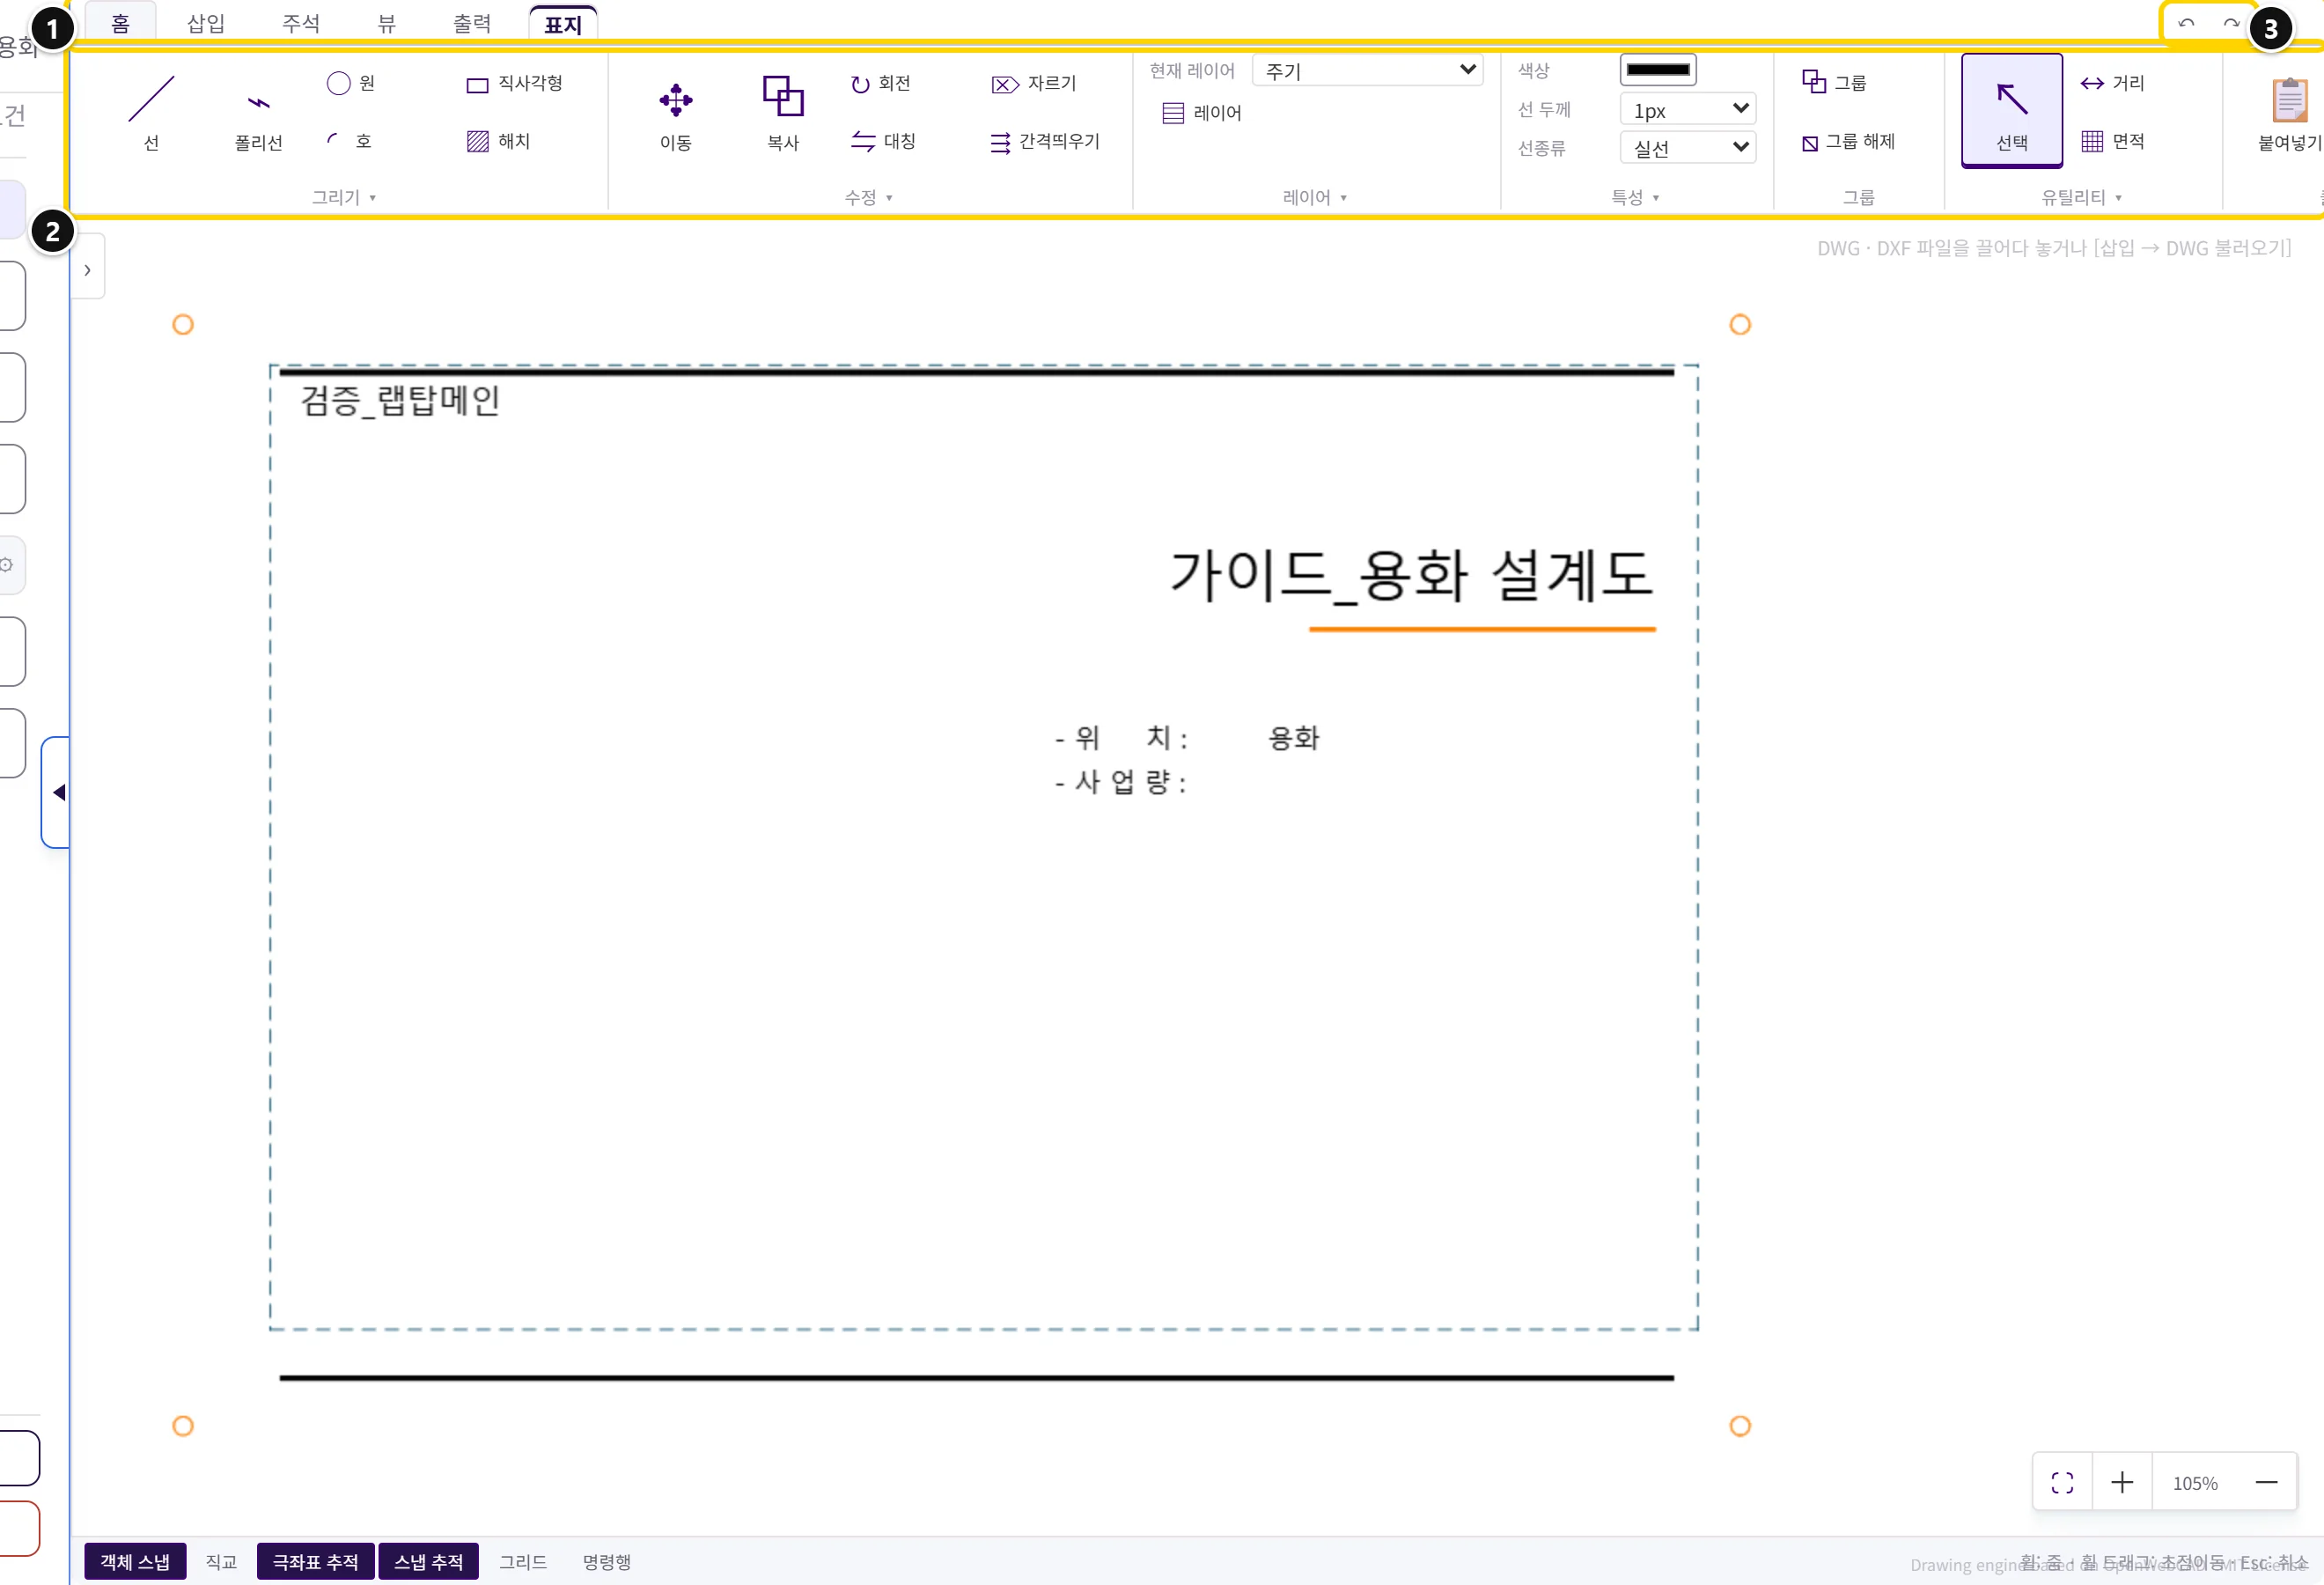Redo the last action

coord(2231,24)
